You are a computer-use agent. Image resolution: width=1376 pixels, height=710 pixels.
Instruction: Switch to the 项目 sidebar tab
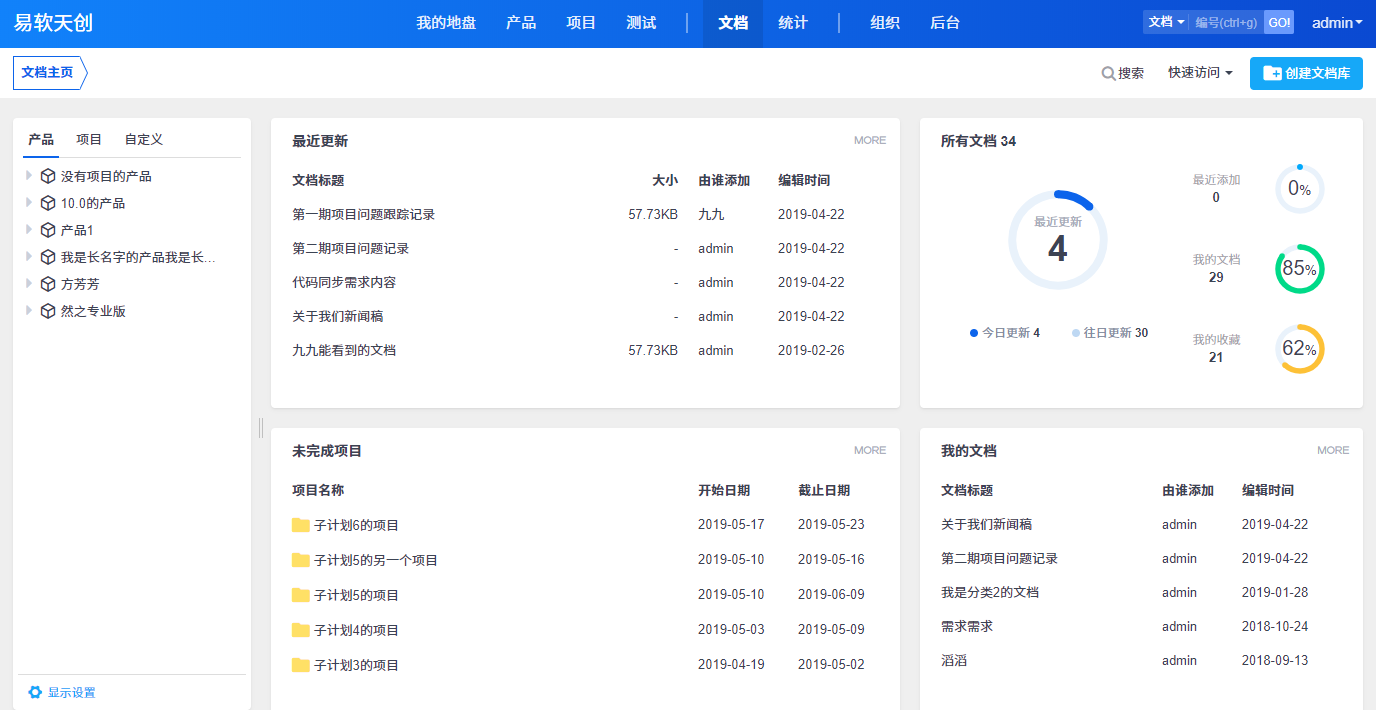pyautogui.click(x=89, y=139)
